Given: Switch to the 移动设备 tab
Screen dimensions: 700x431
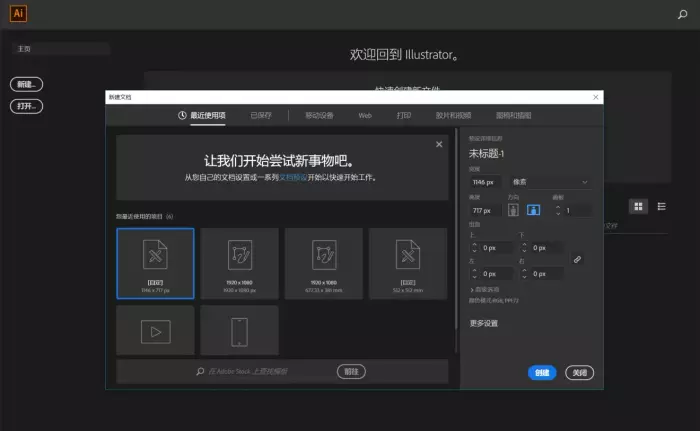Looking at the screenshot, I should [319, 115].
